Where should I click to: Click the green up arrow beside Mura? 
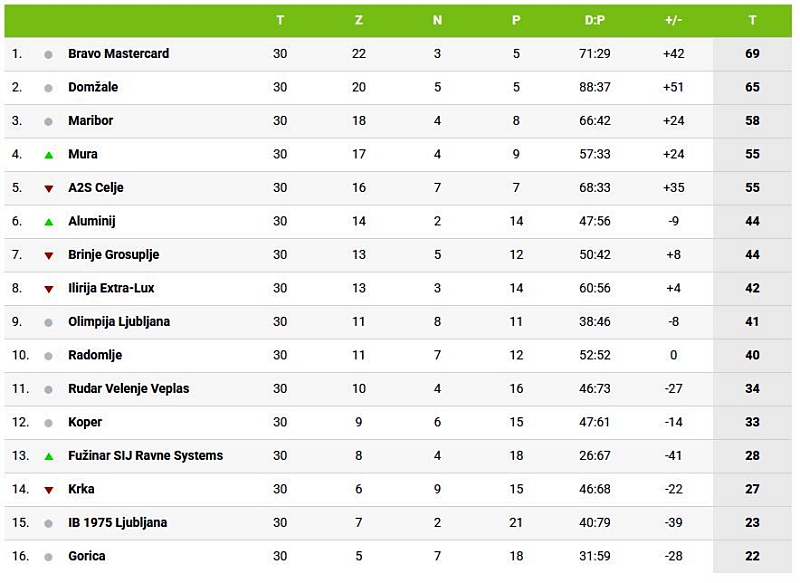click(x=48, y=155)
